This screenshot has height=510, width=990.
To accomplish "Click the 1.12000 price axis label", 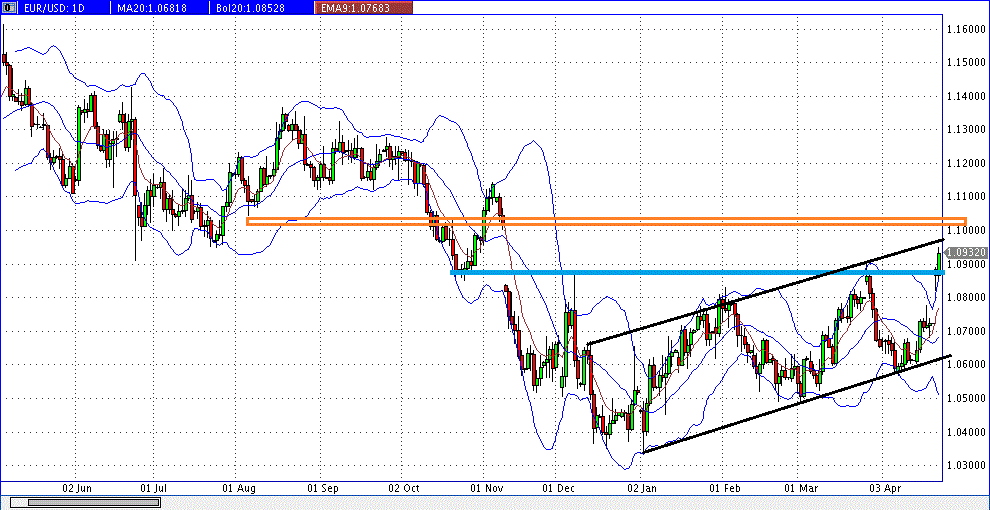I will [x=965, y=163].
